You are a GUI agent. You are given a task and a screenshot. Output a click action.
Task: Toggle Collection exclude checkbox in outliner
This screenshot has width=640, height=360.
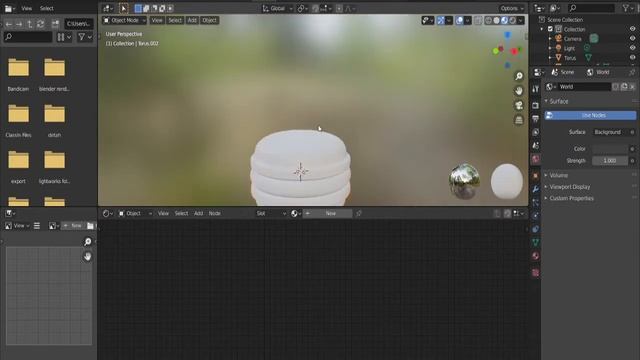(x=550, y=29)
